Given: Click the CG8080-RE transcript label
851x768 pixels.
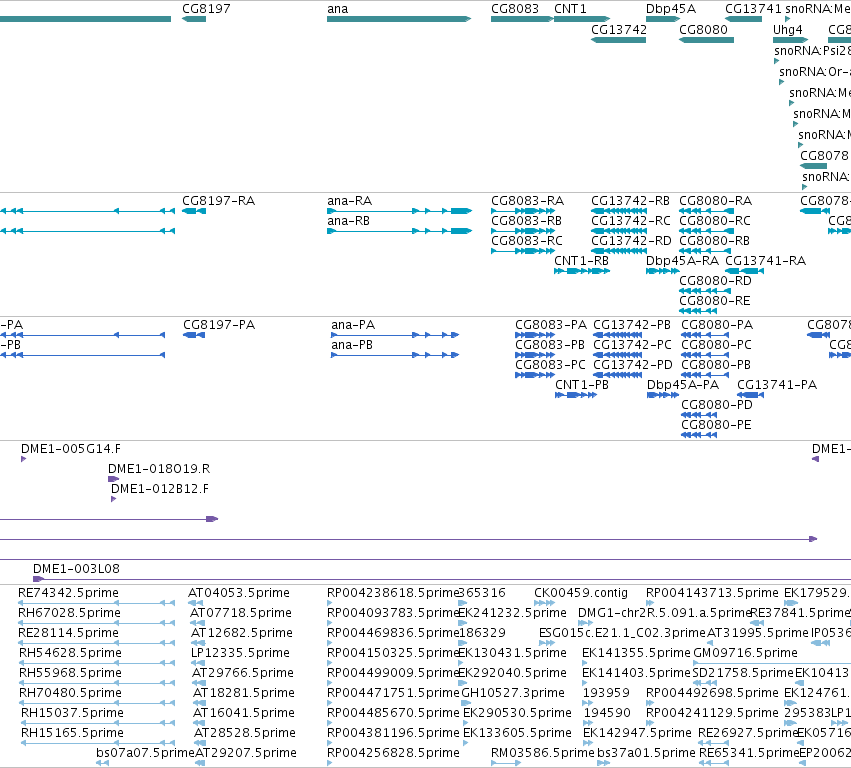Looking at the screenshot, I should (x=715, y=301).
